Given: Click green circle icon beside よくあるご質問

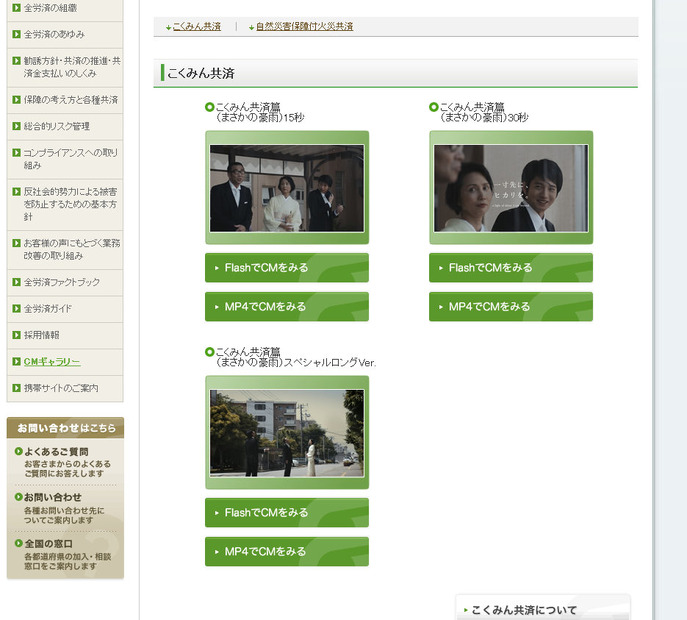Looking at the screenshot, I should (18, 451).
